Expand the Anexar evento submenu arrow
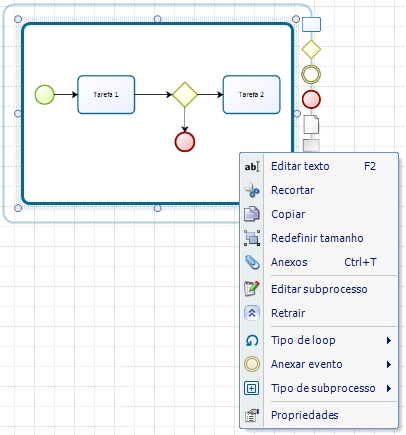406x435 pixels. [x=389, y=364]
